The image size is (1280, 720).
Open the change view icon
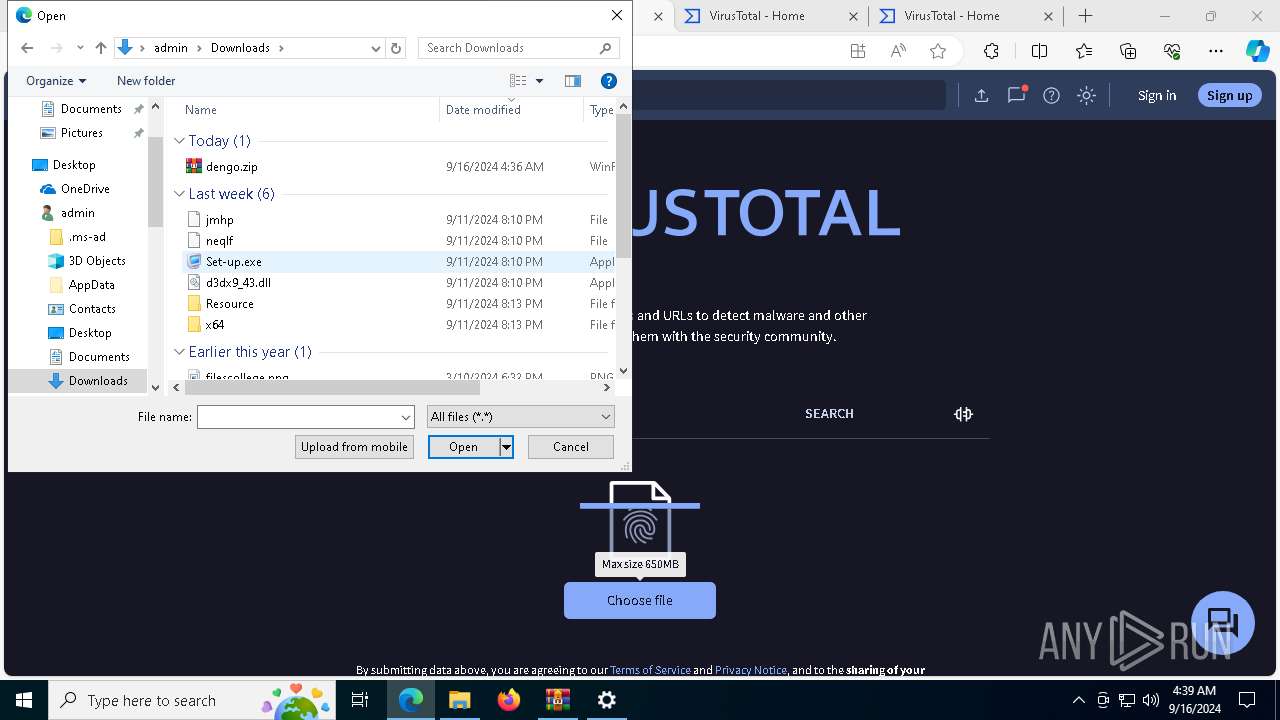pos(518,81)
